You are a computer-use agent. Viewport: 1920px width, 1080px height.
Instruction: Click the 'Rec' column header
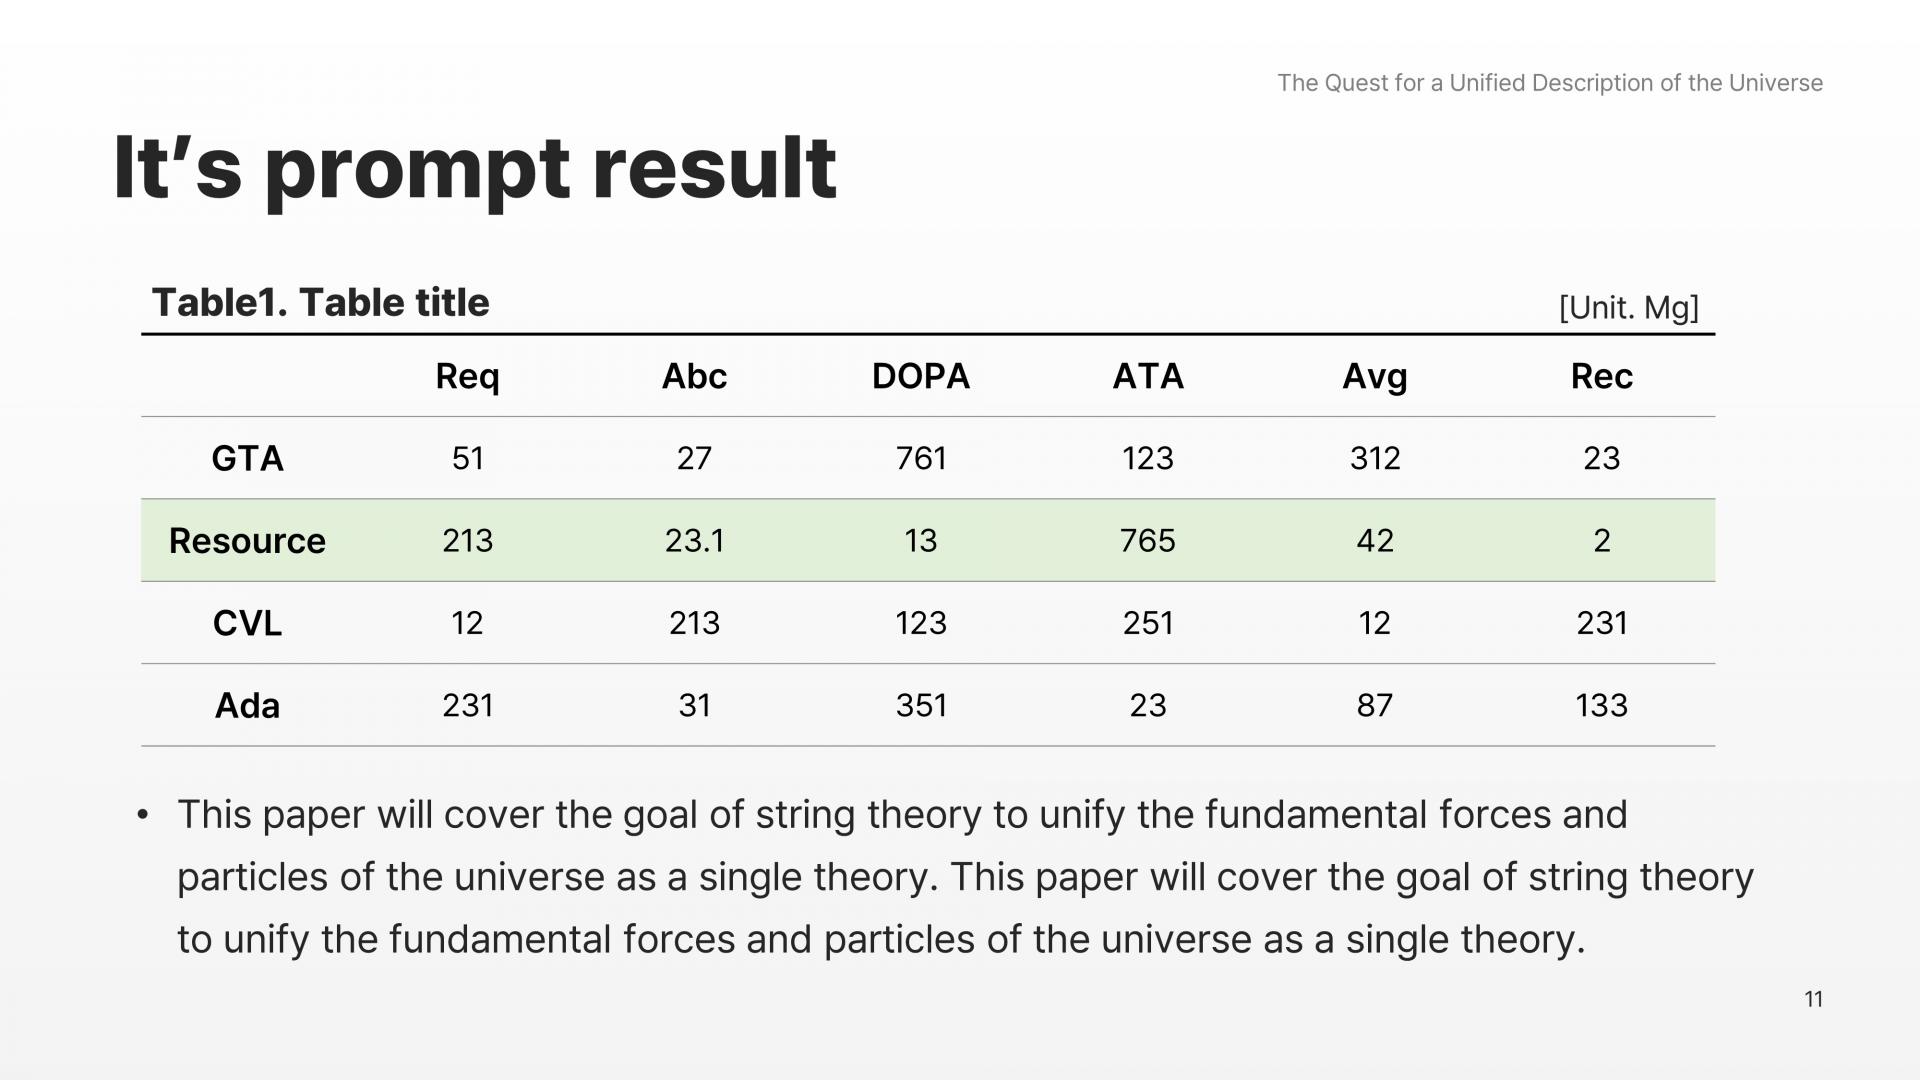tap(1601, 376)
